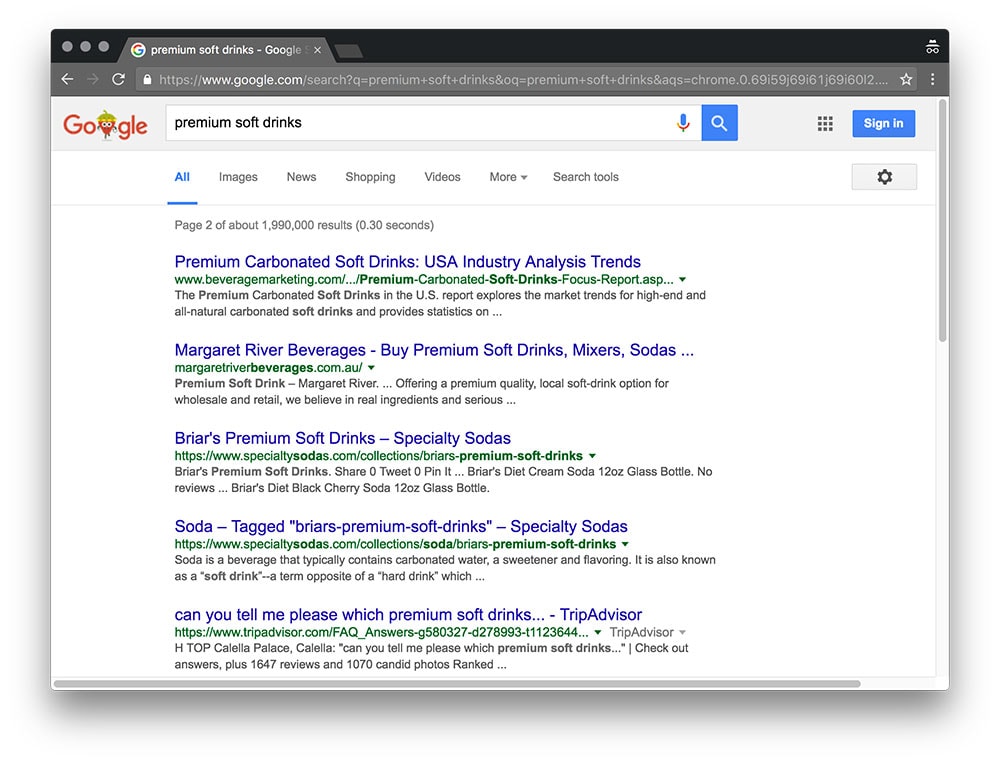
Task: Expand the green arrow beside the tripadvisor.com URL
Action: [x=598, y=632]
